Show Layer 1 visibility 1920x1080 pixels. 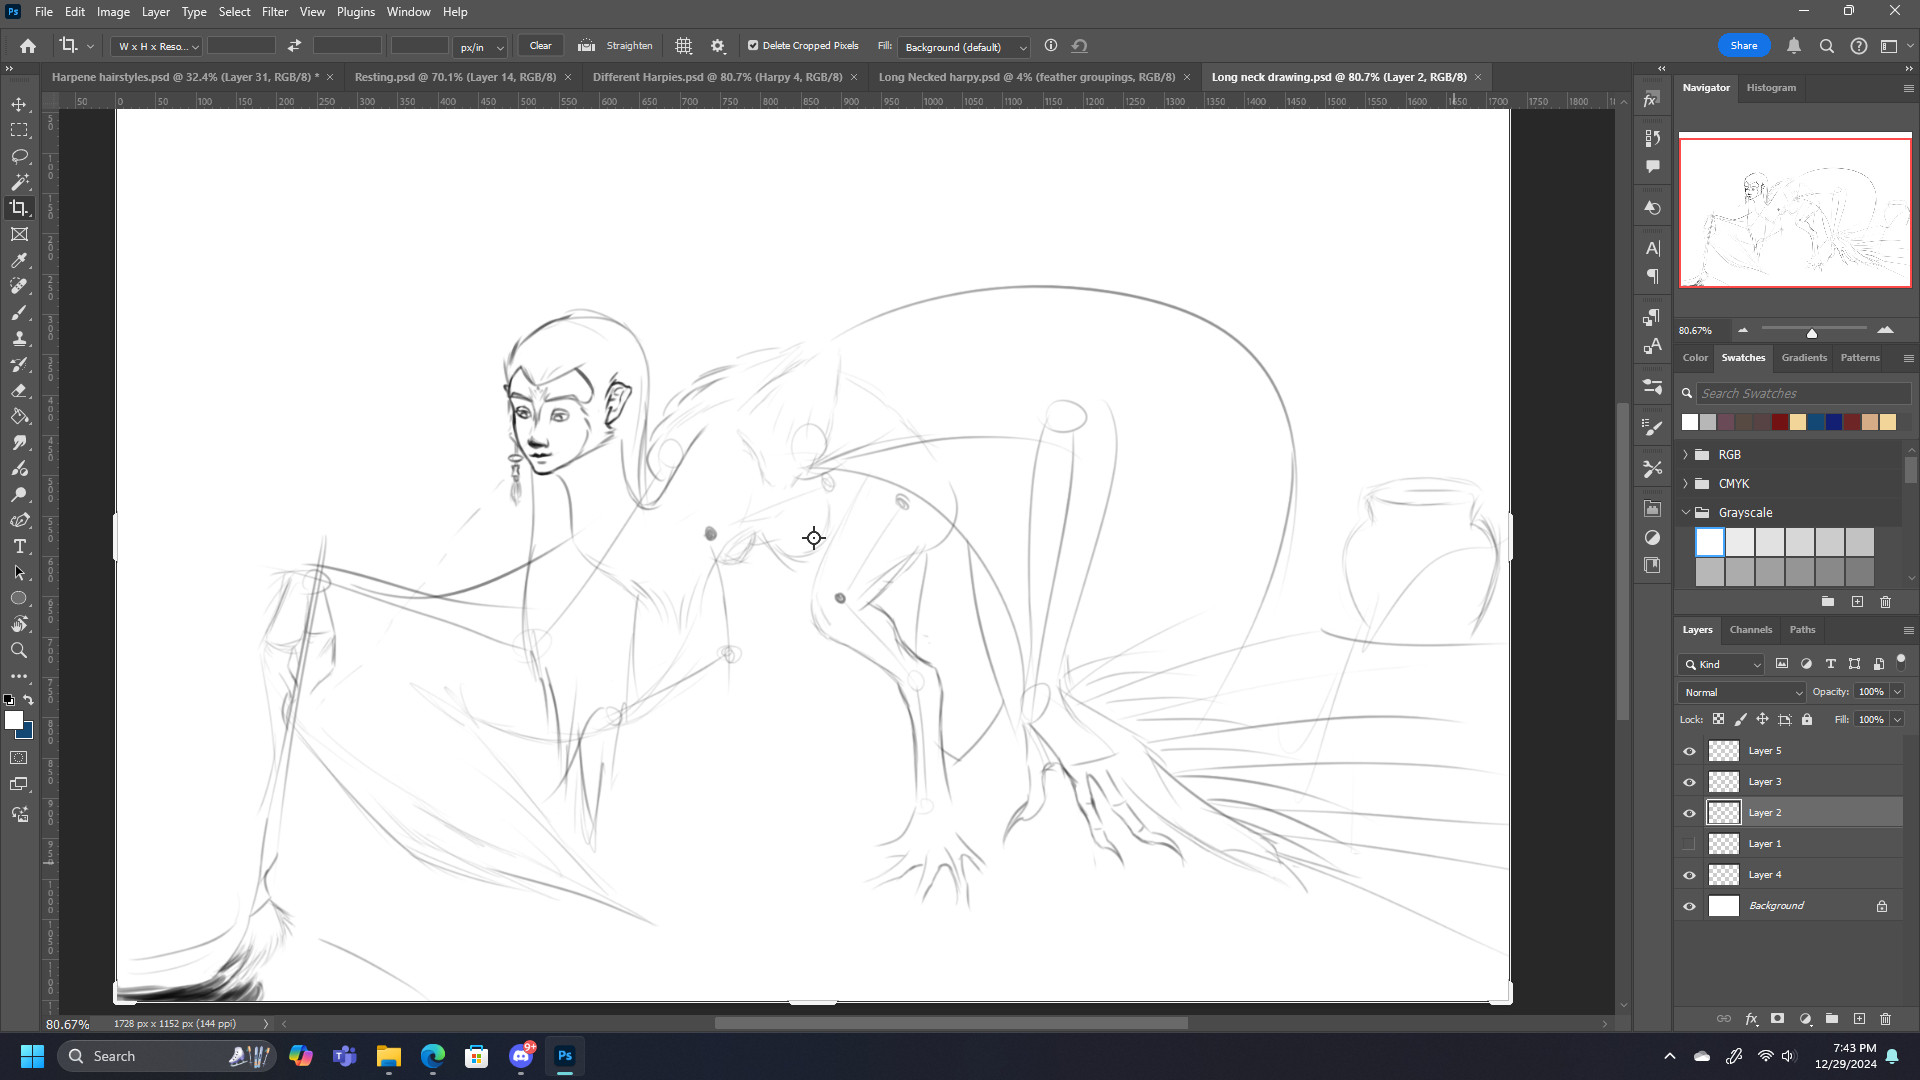coord(1689,844)
